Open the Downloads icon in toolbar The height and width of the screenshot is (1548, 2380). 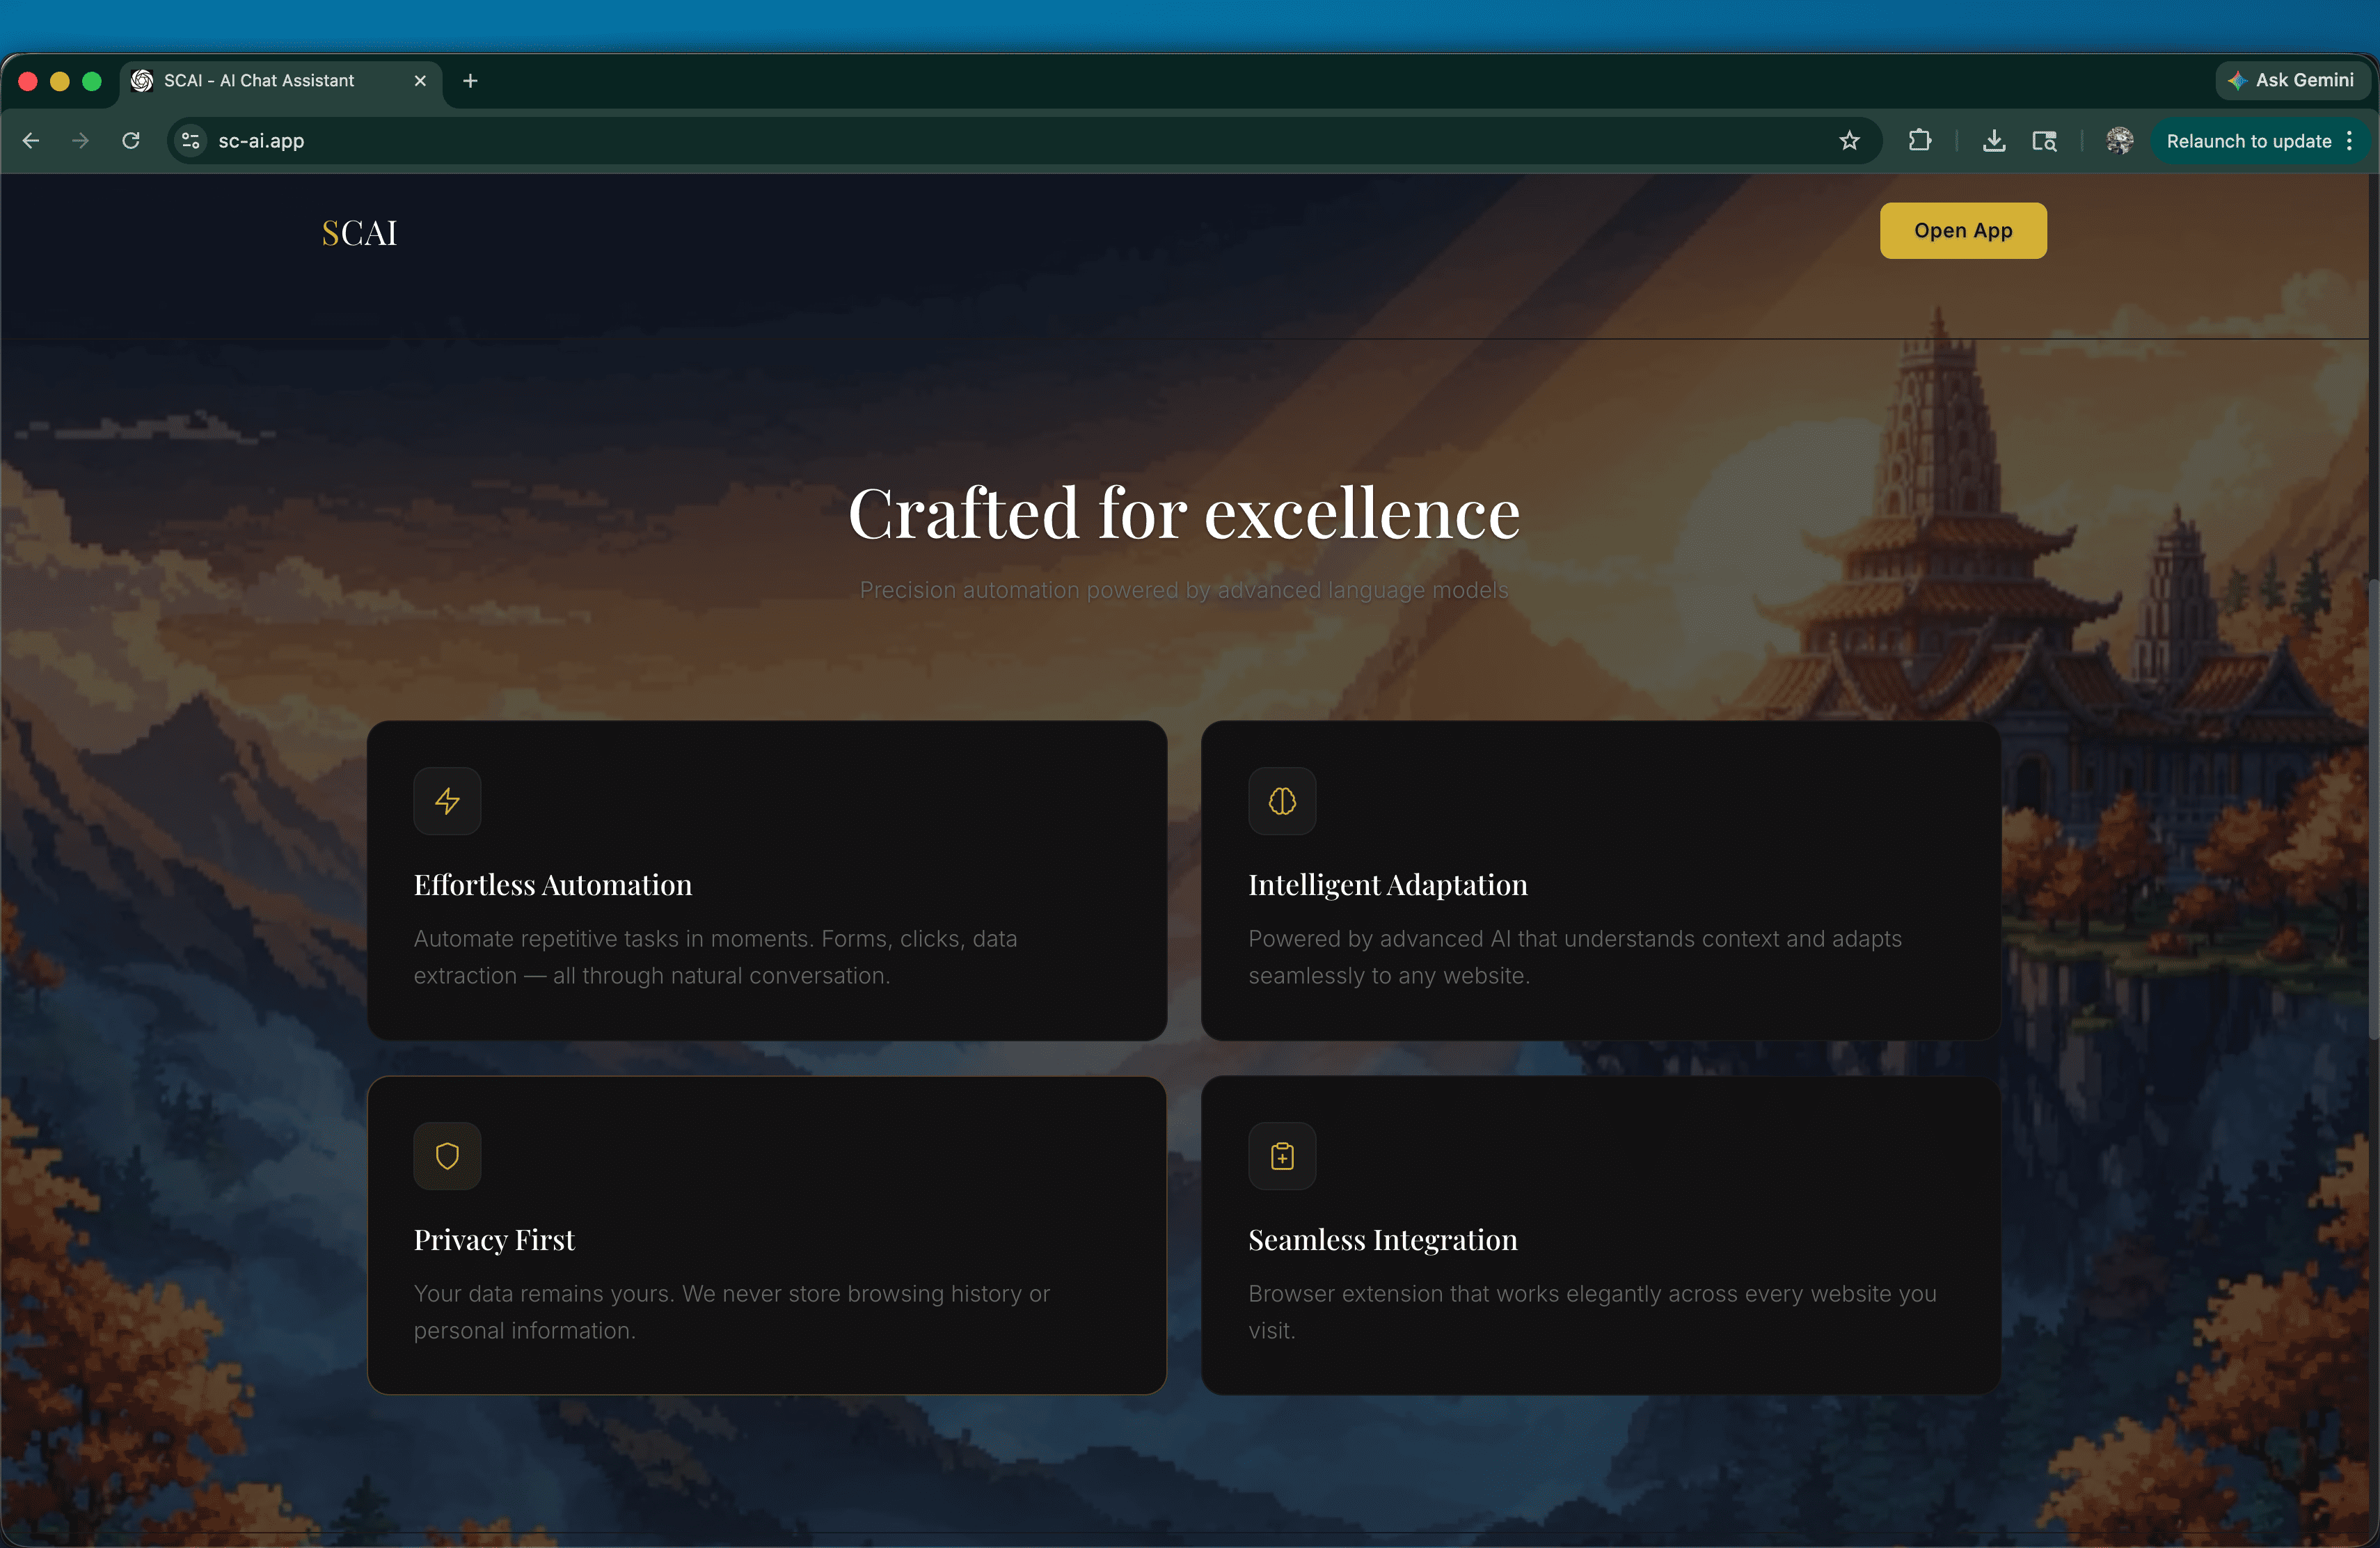1993,141
